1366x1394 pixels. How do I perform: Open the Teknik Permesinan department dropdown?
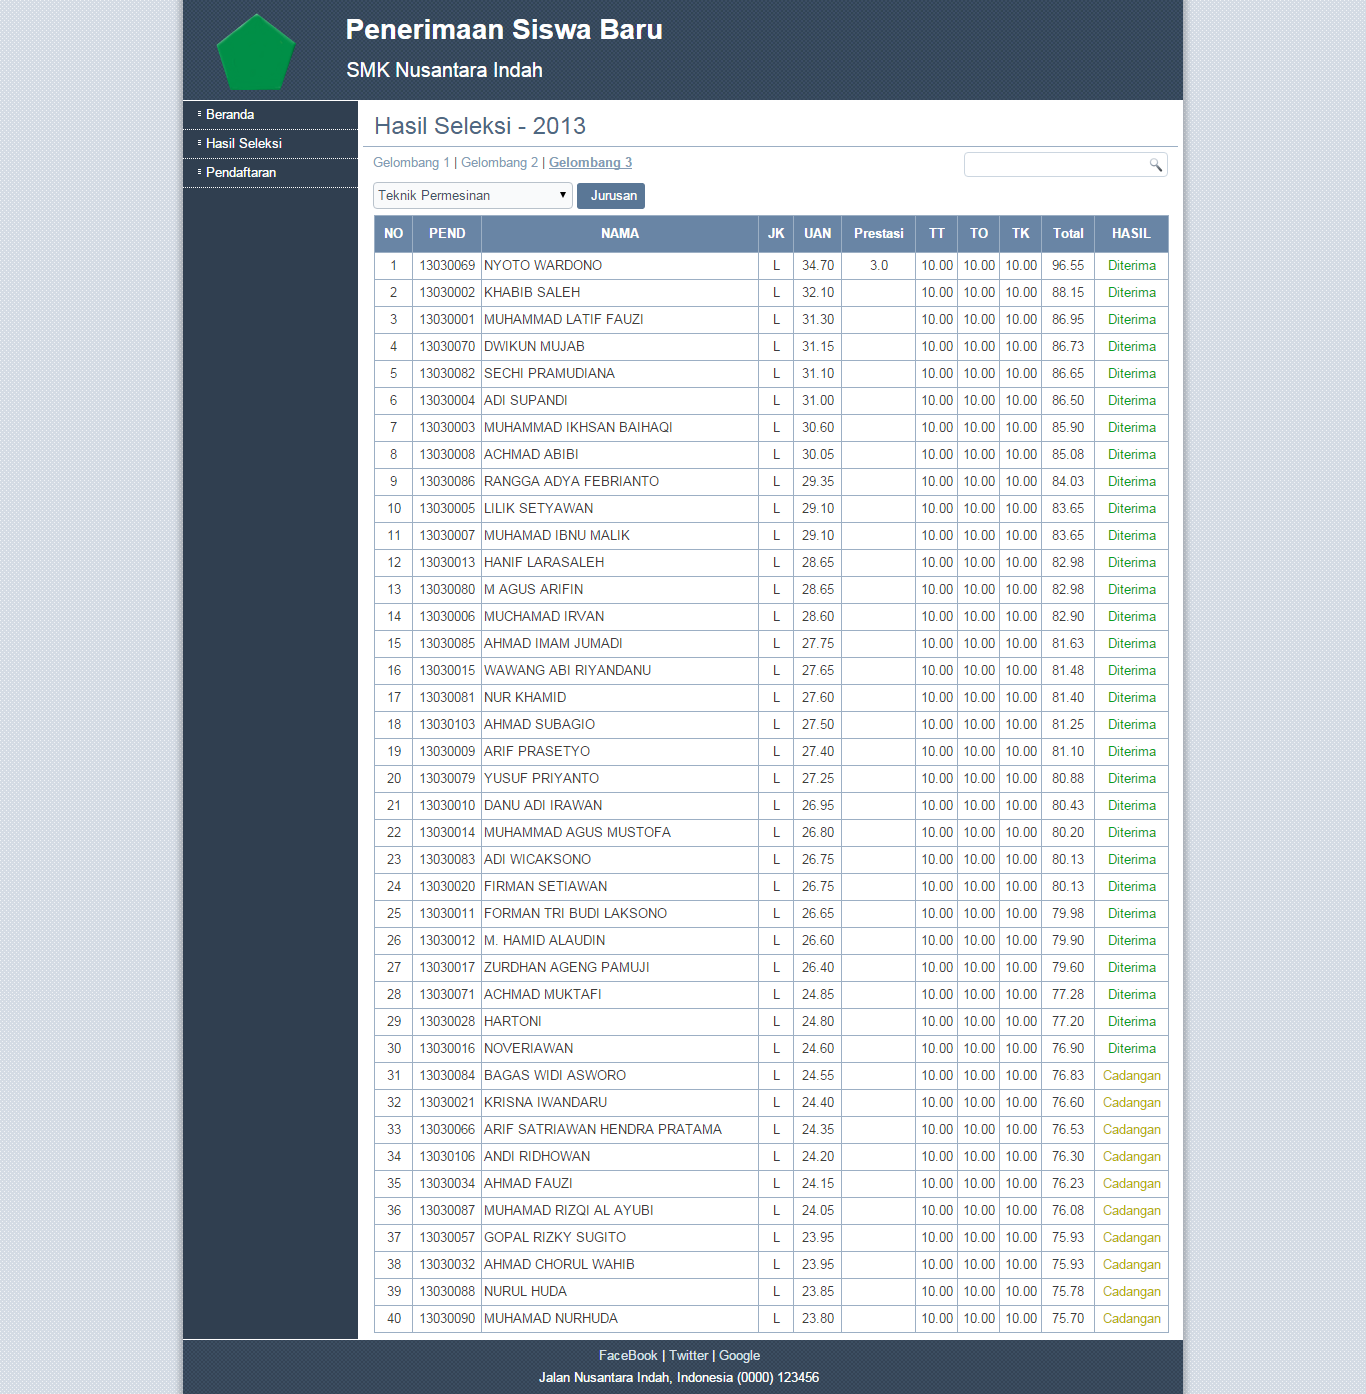473,195
